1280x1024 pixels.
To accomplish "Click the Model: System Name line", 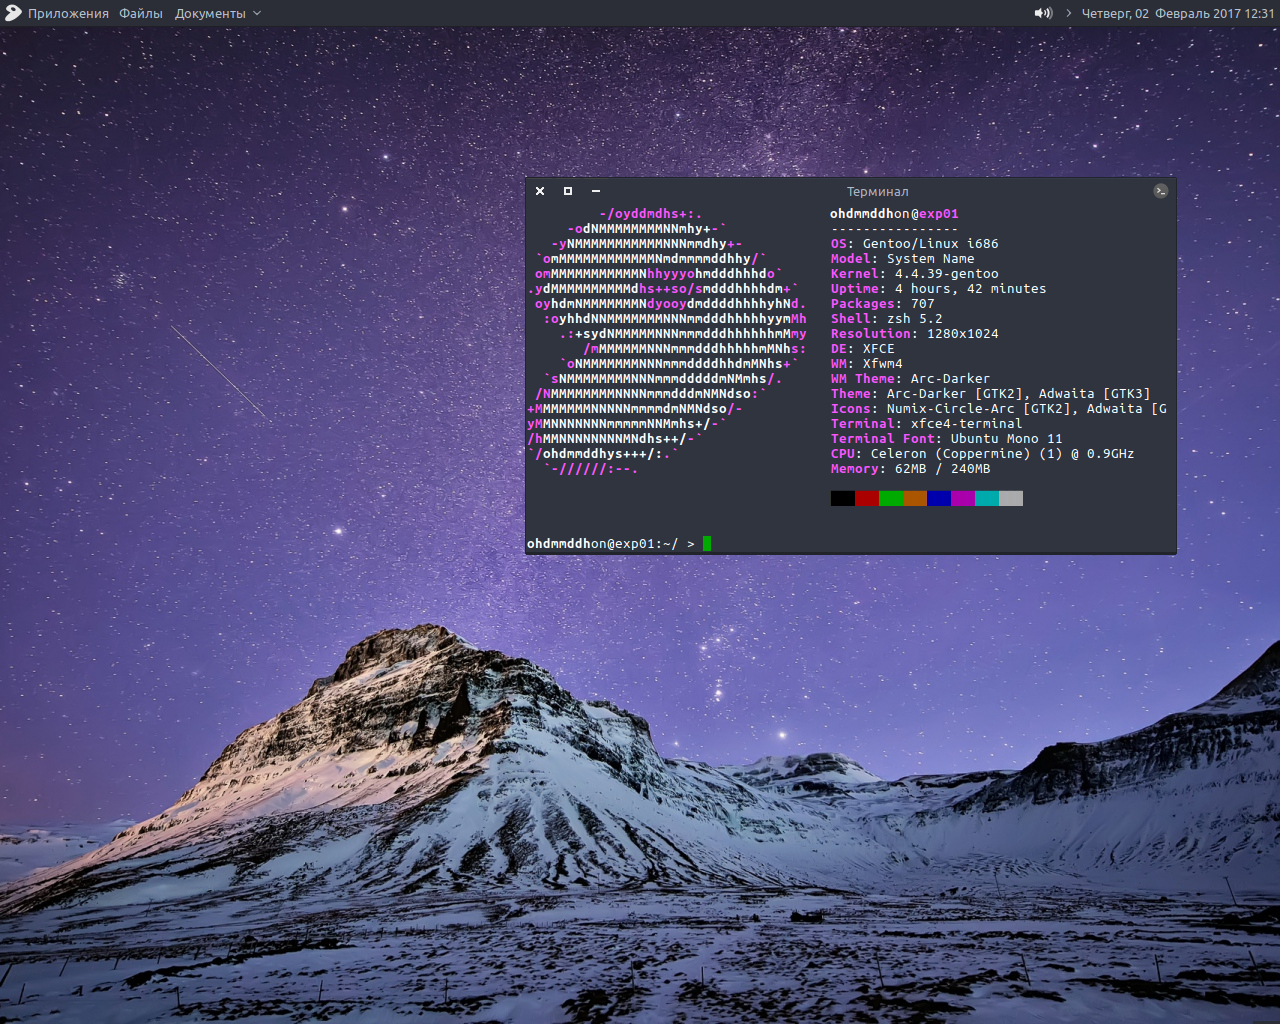I will tap(903, 258).
